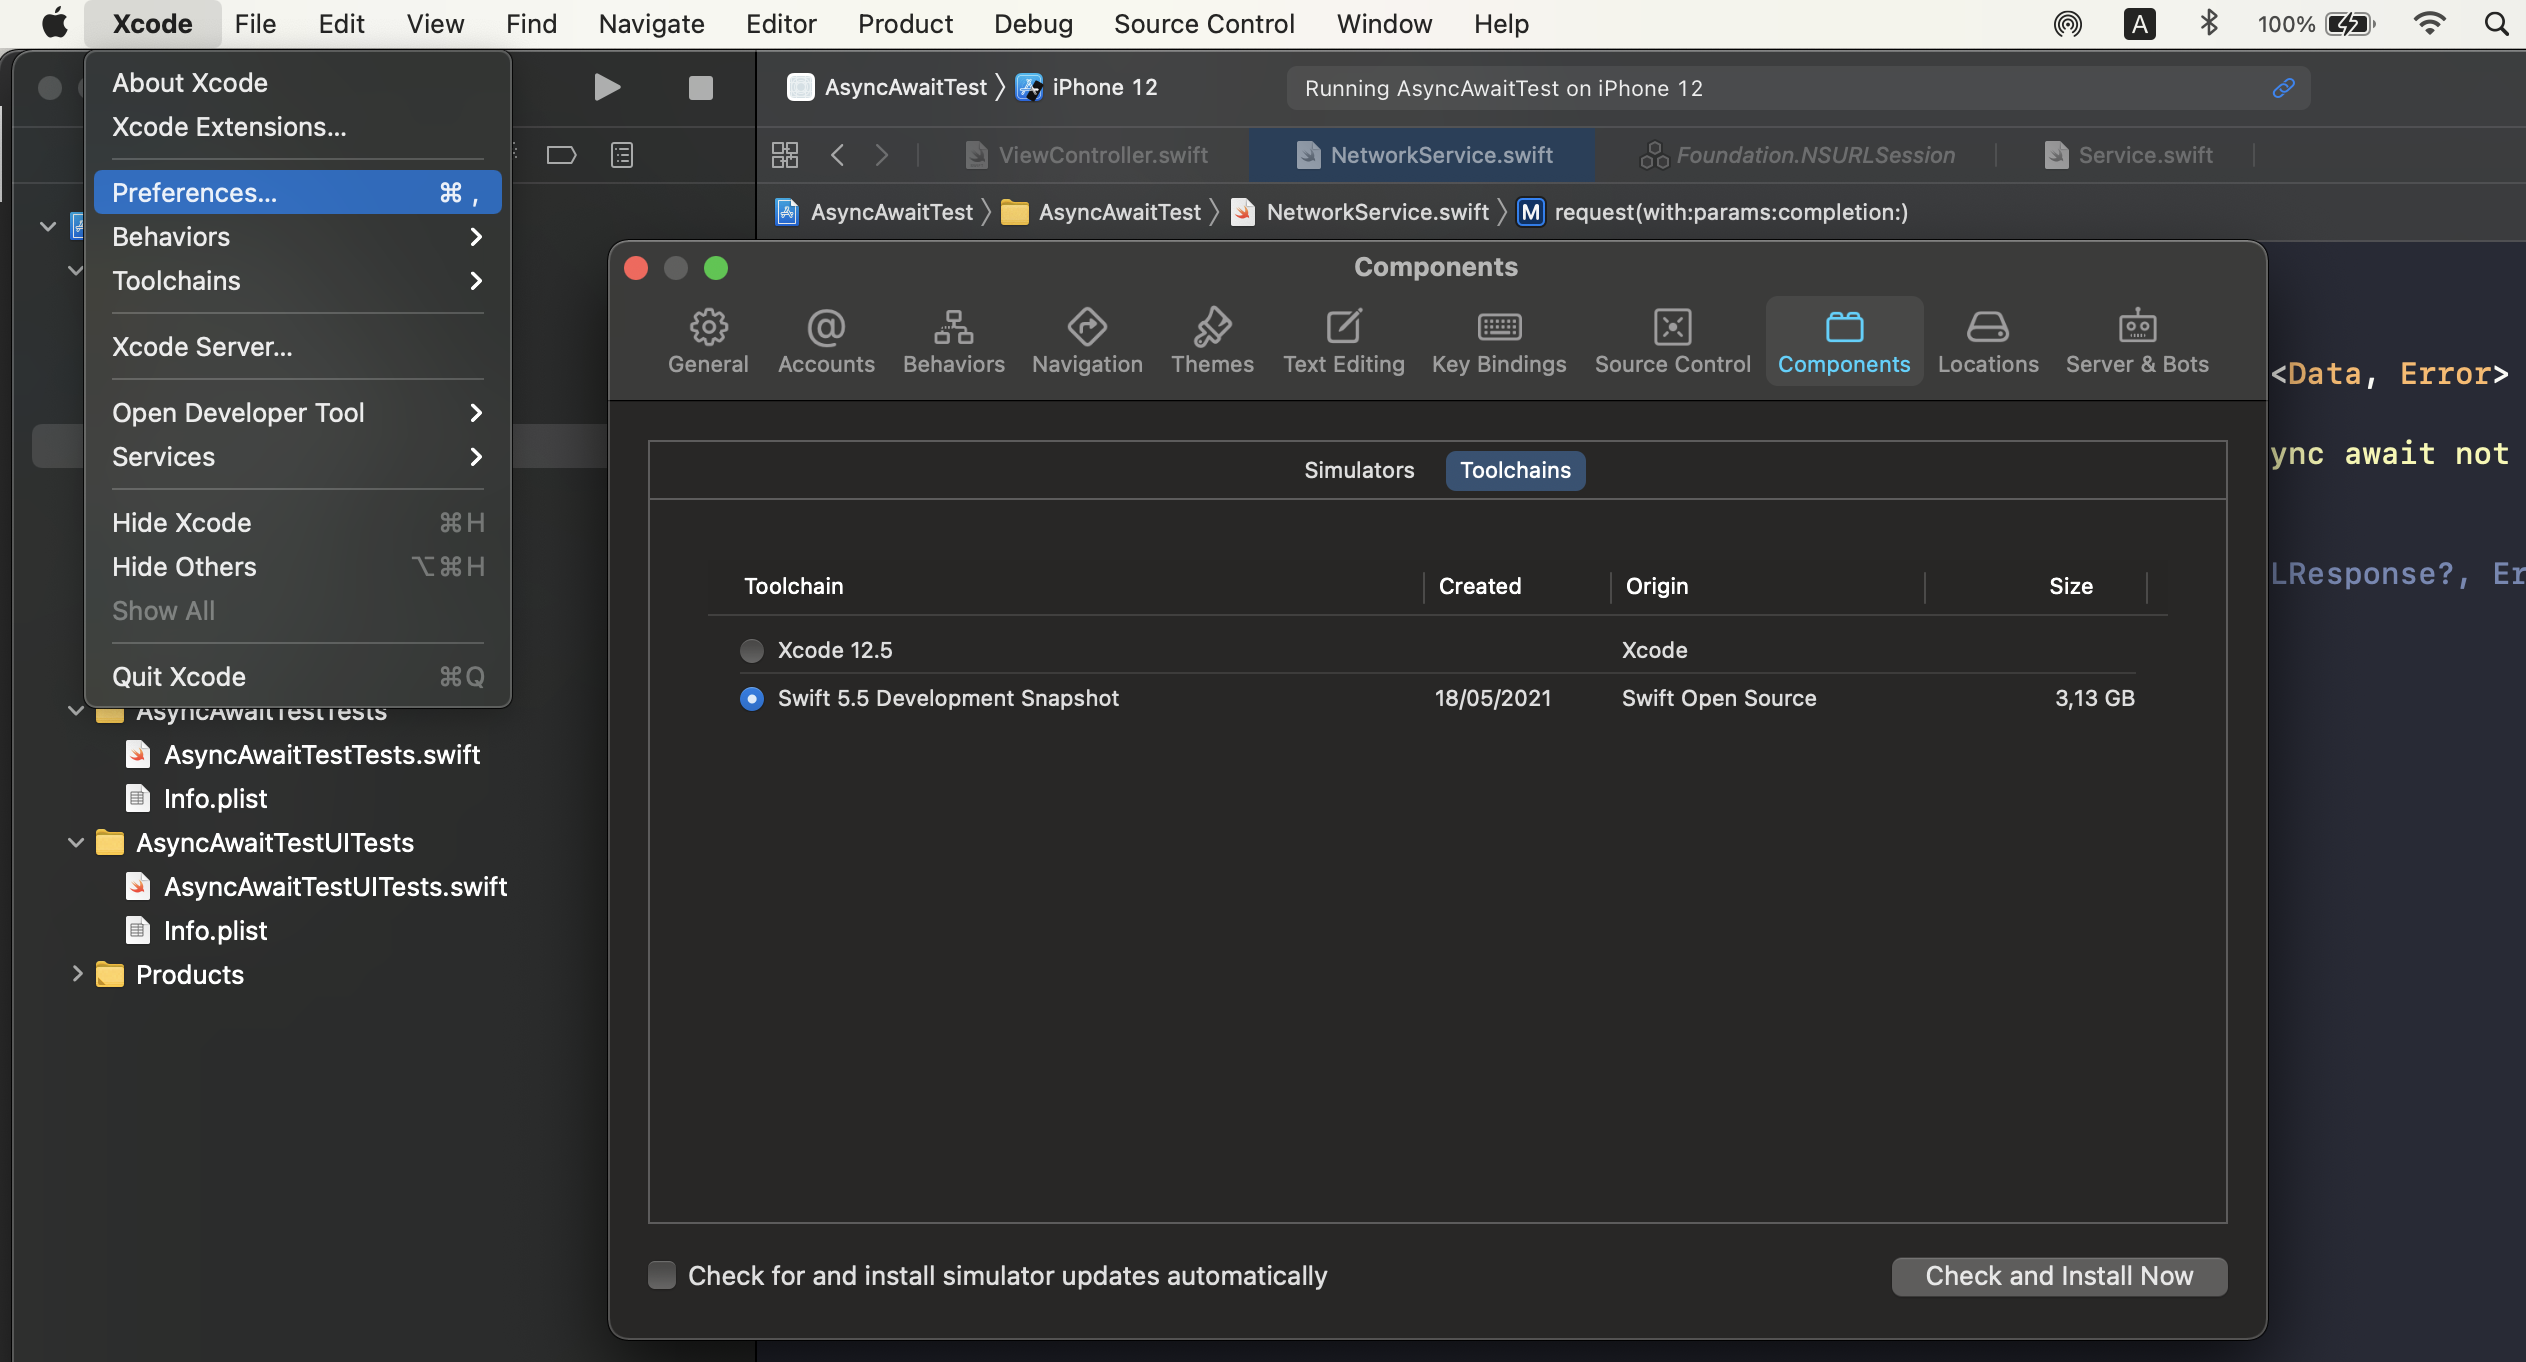Click the link icon in activity status bar

[x=2283, y=88]
